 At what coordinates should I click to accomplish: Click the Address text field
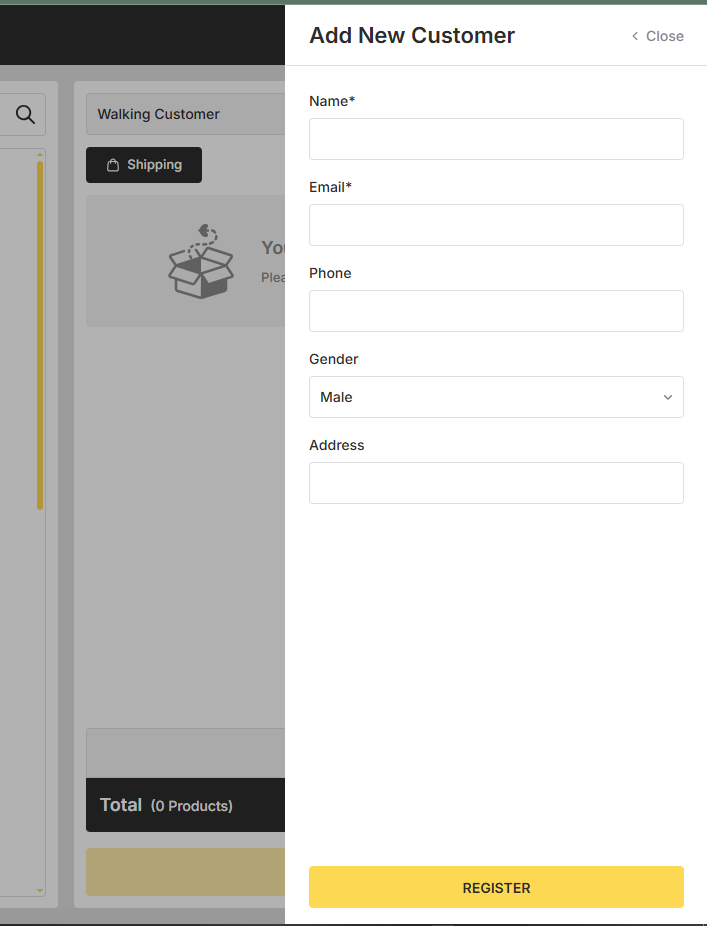496,483
